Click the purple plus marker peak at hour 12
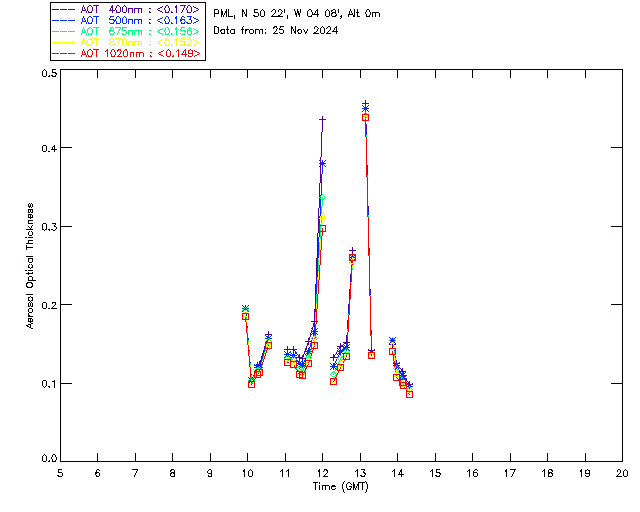640x512 pixels. pyautogui.click(x=322, y=120)
